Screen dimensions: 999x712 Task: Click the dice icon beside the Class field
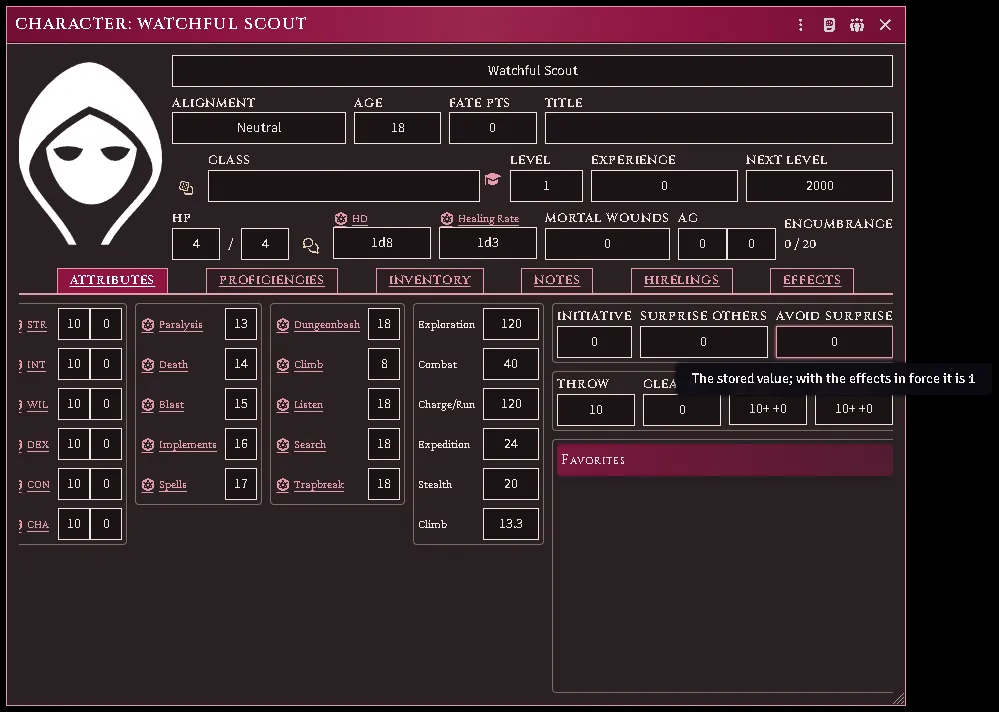[185, 187]
